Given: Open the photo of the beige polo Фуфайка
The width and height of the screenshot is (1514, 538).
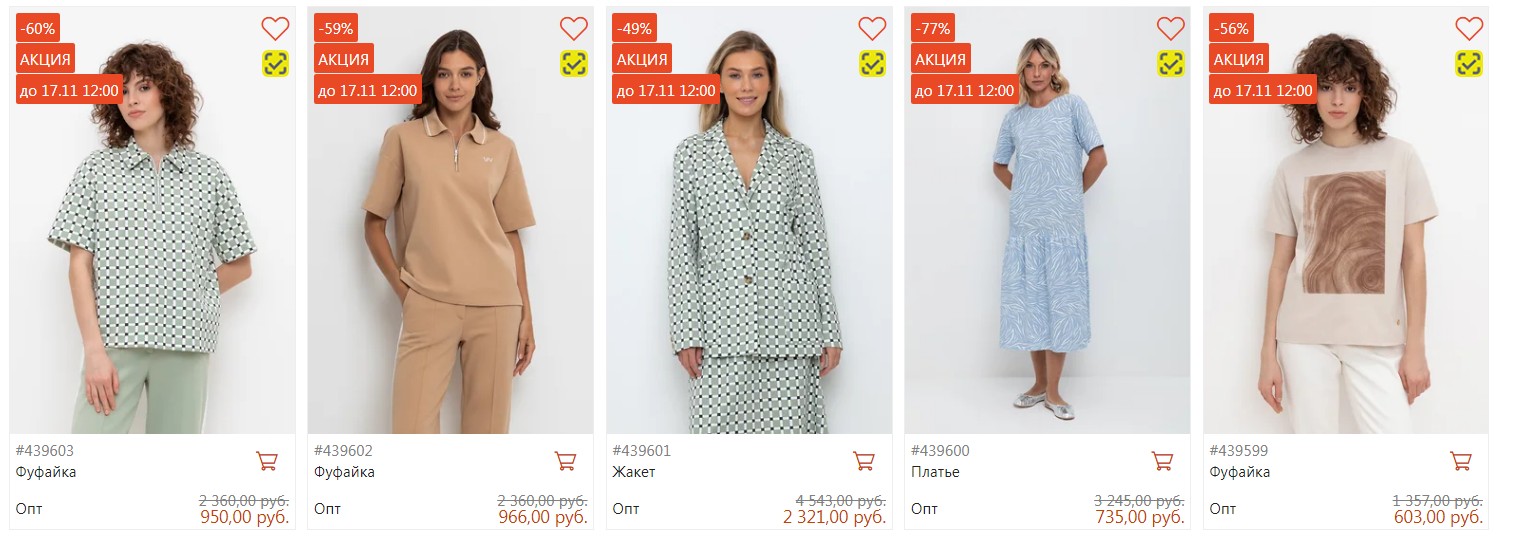Looking at the screenshot, I should point(450,270).
